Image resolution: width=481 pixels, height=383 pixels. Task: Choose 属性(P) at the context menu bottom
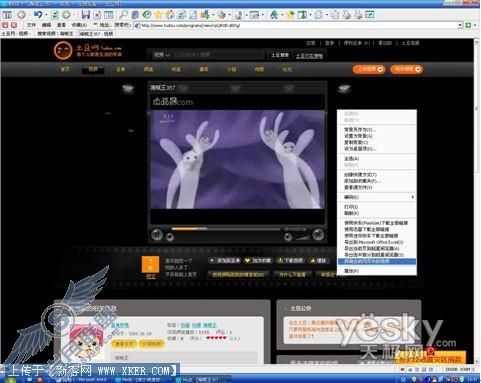pos(377,271)
